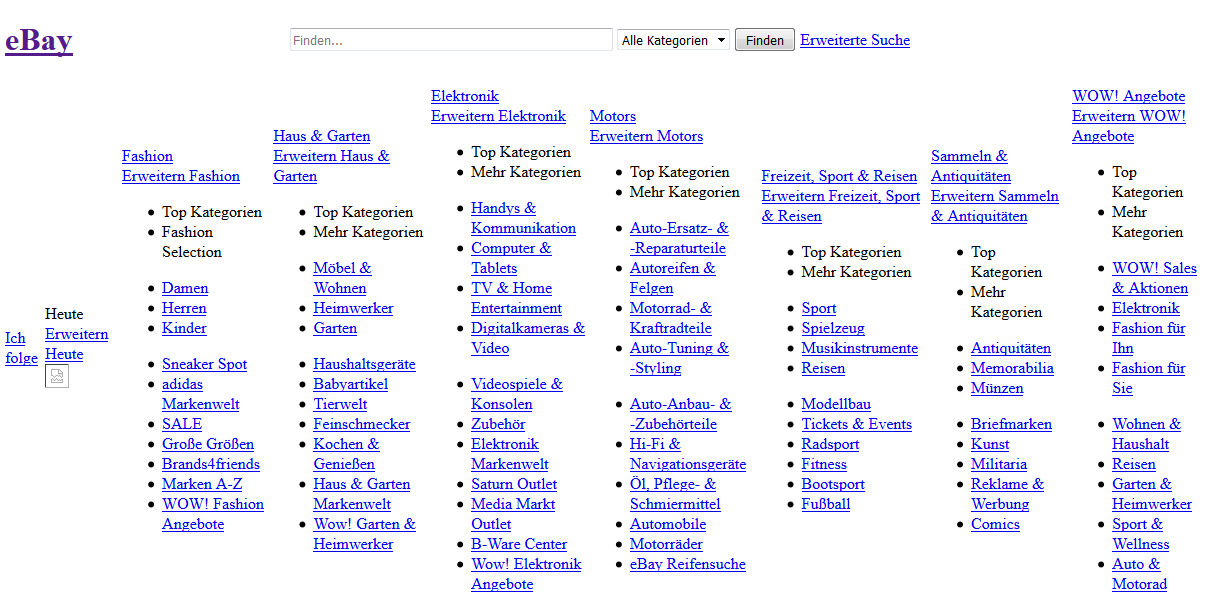Screen dimensions: 1208x602
Task: Open the Tierwelt link
Action: click(x=340, y=404)
